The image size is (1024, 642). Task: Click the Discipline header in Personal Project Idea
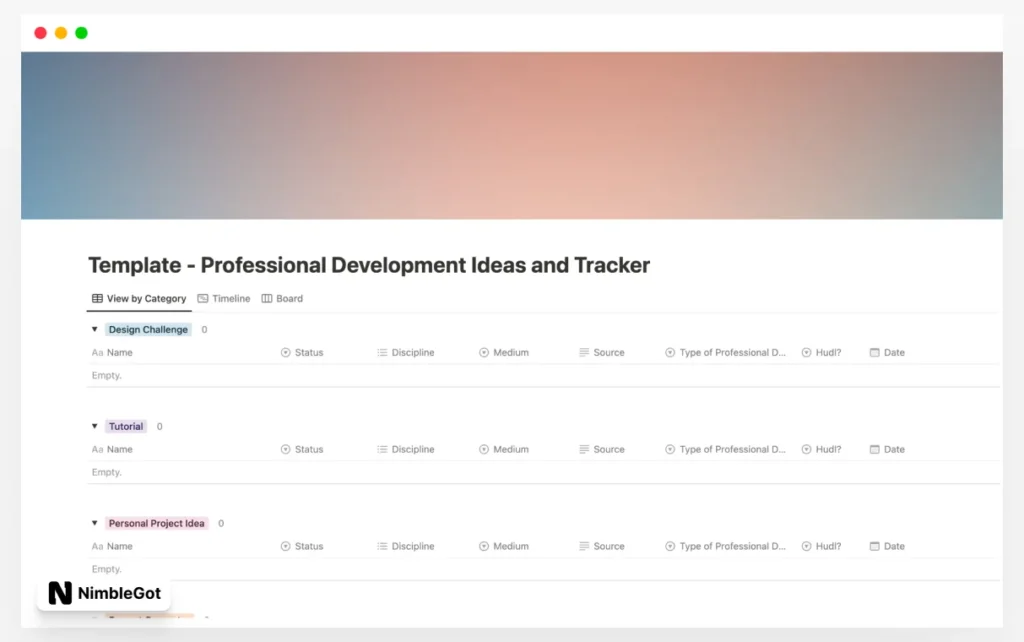(x=406, y=546)
